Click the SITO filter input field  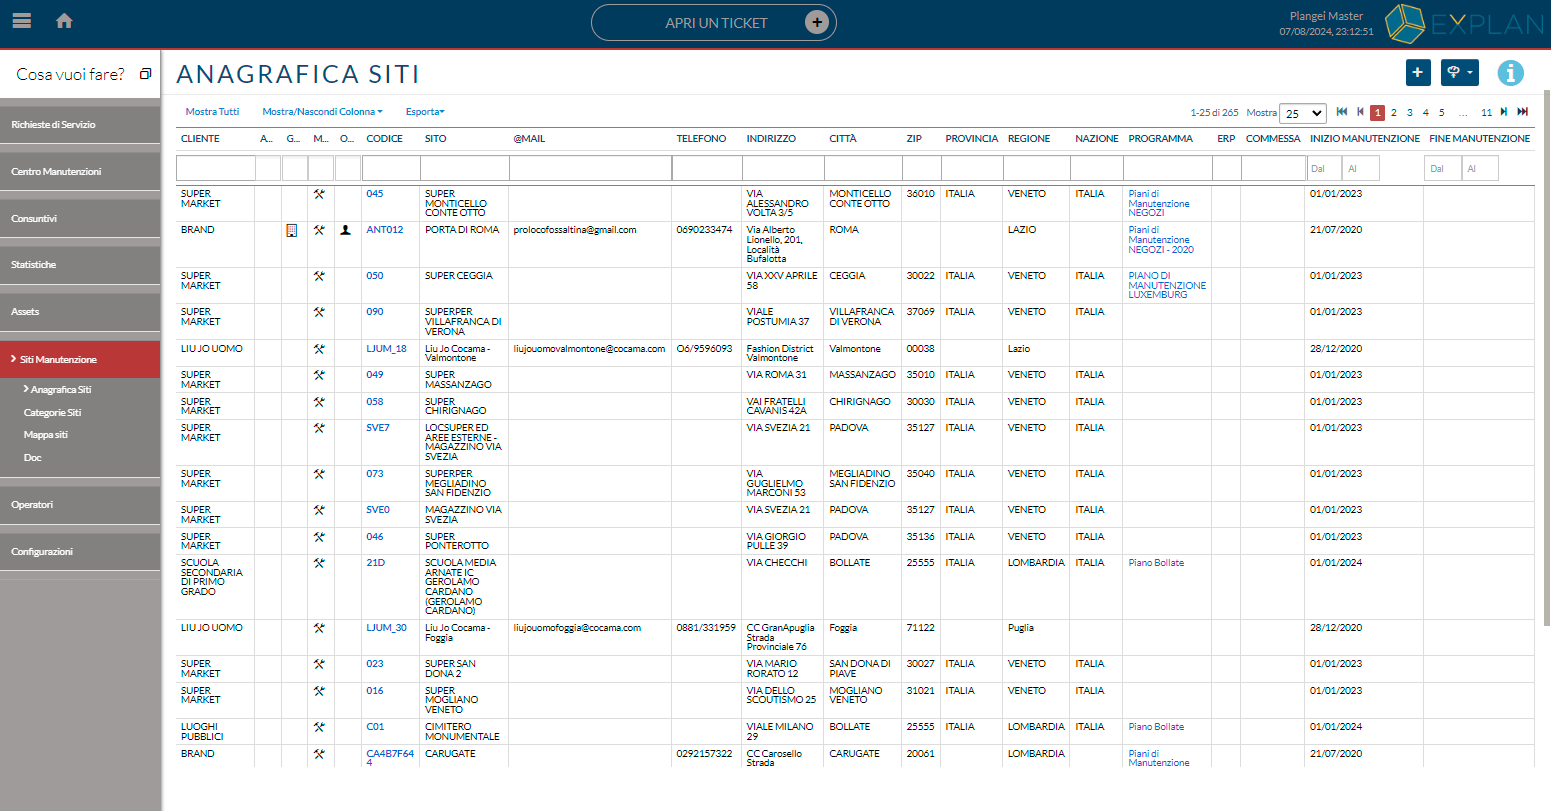pyautogui.click(x=464, y=168)
